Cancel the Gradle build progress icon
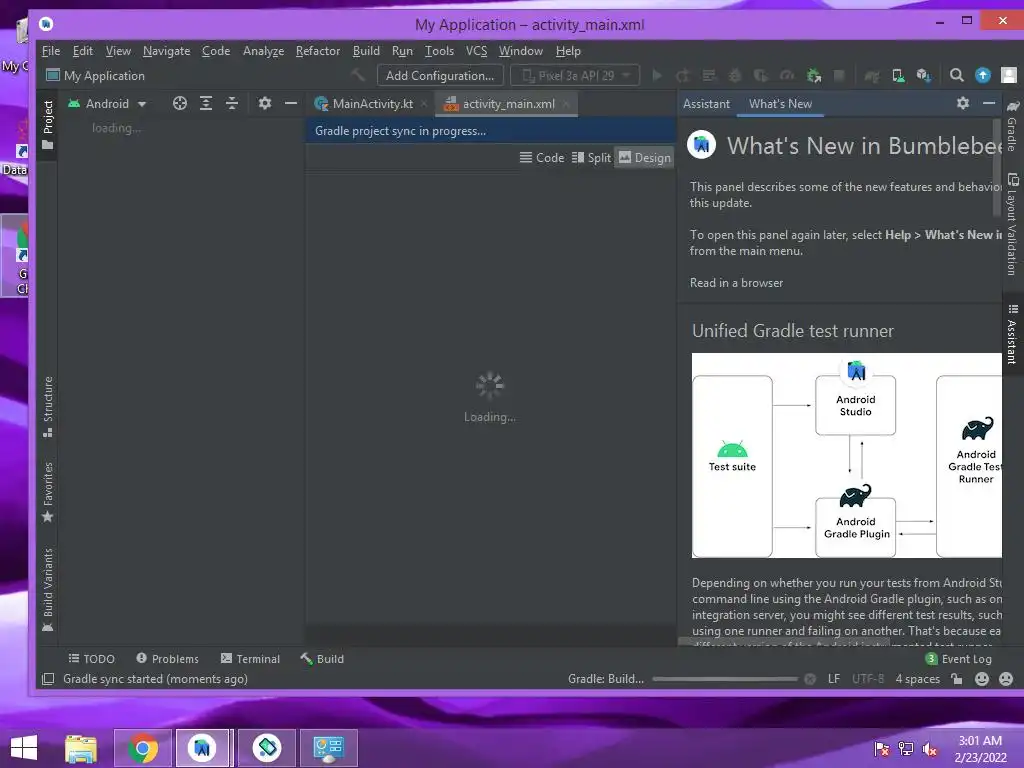 [x=810, y=679]
